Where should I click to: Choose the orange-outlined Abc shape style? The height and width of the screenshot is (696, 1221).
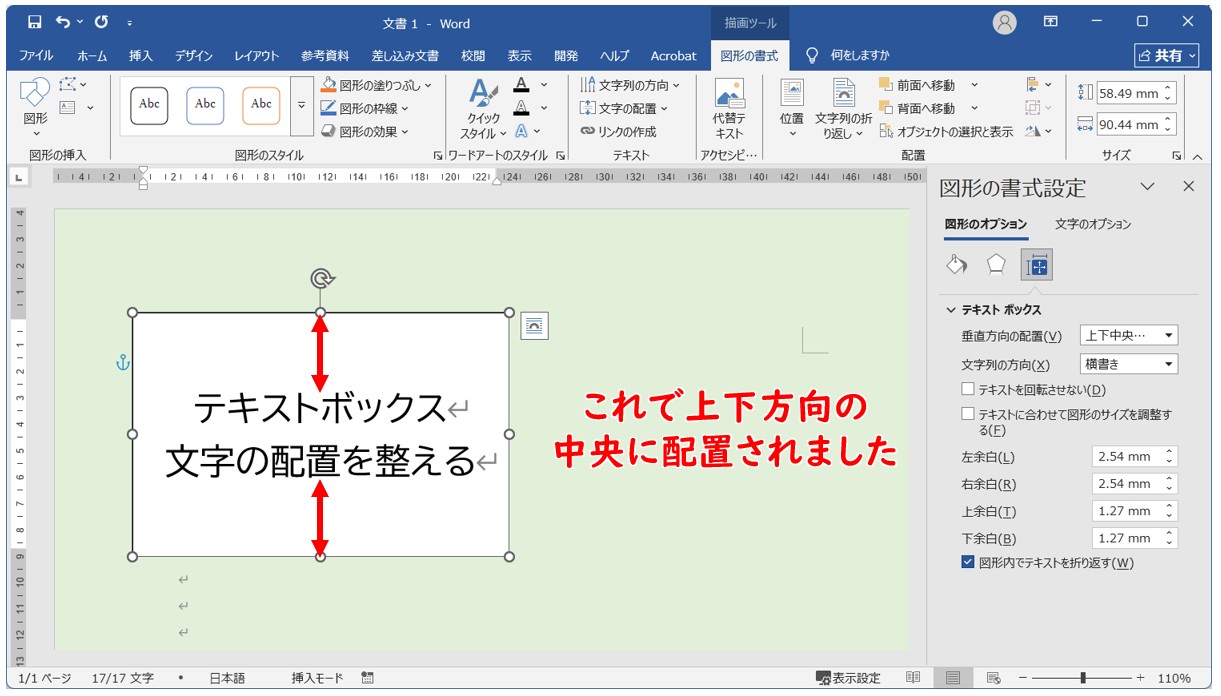coord(261,105)
